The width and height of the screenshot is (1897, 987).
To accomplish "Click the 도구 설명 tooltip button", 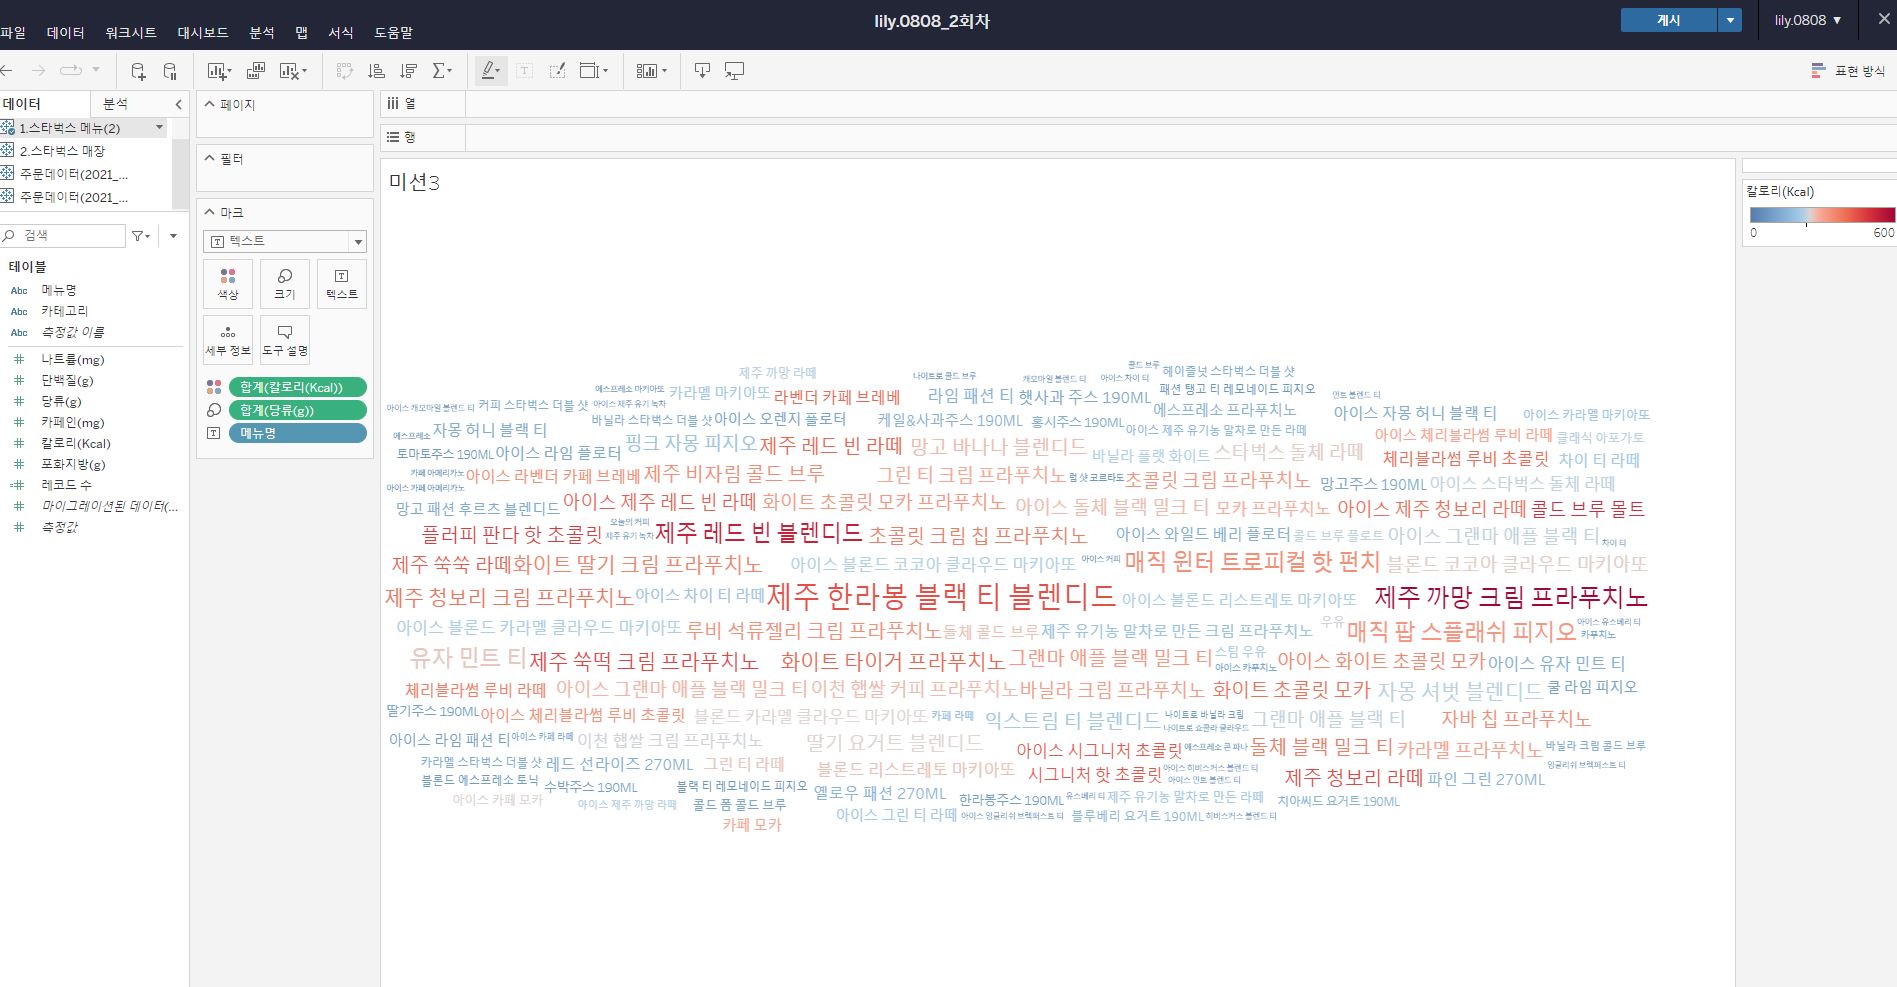I will (x=285, y=340).
